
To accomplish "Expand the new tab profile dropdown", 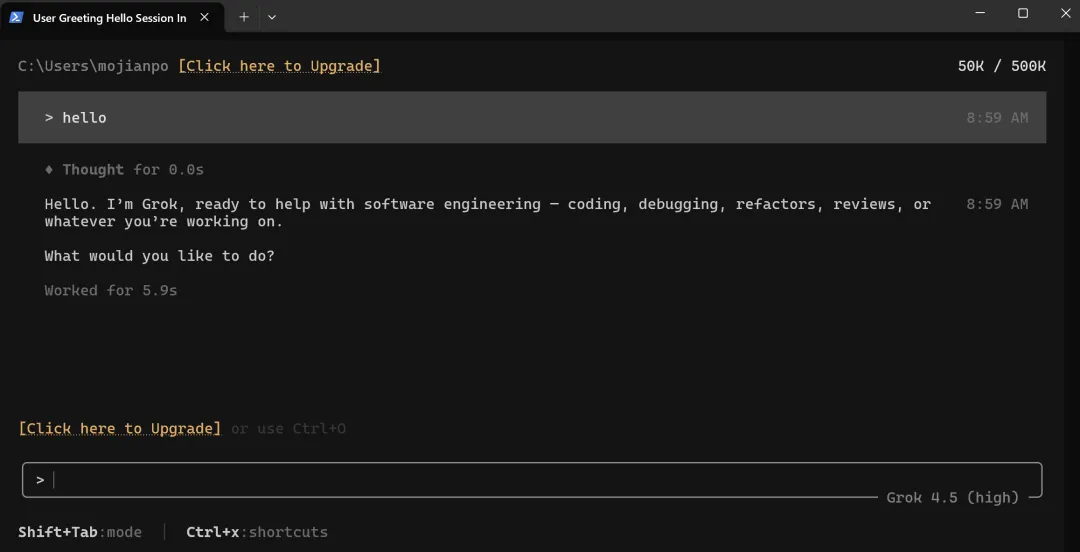I will (x=272, y=17).
